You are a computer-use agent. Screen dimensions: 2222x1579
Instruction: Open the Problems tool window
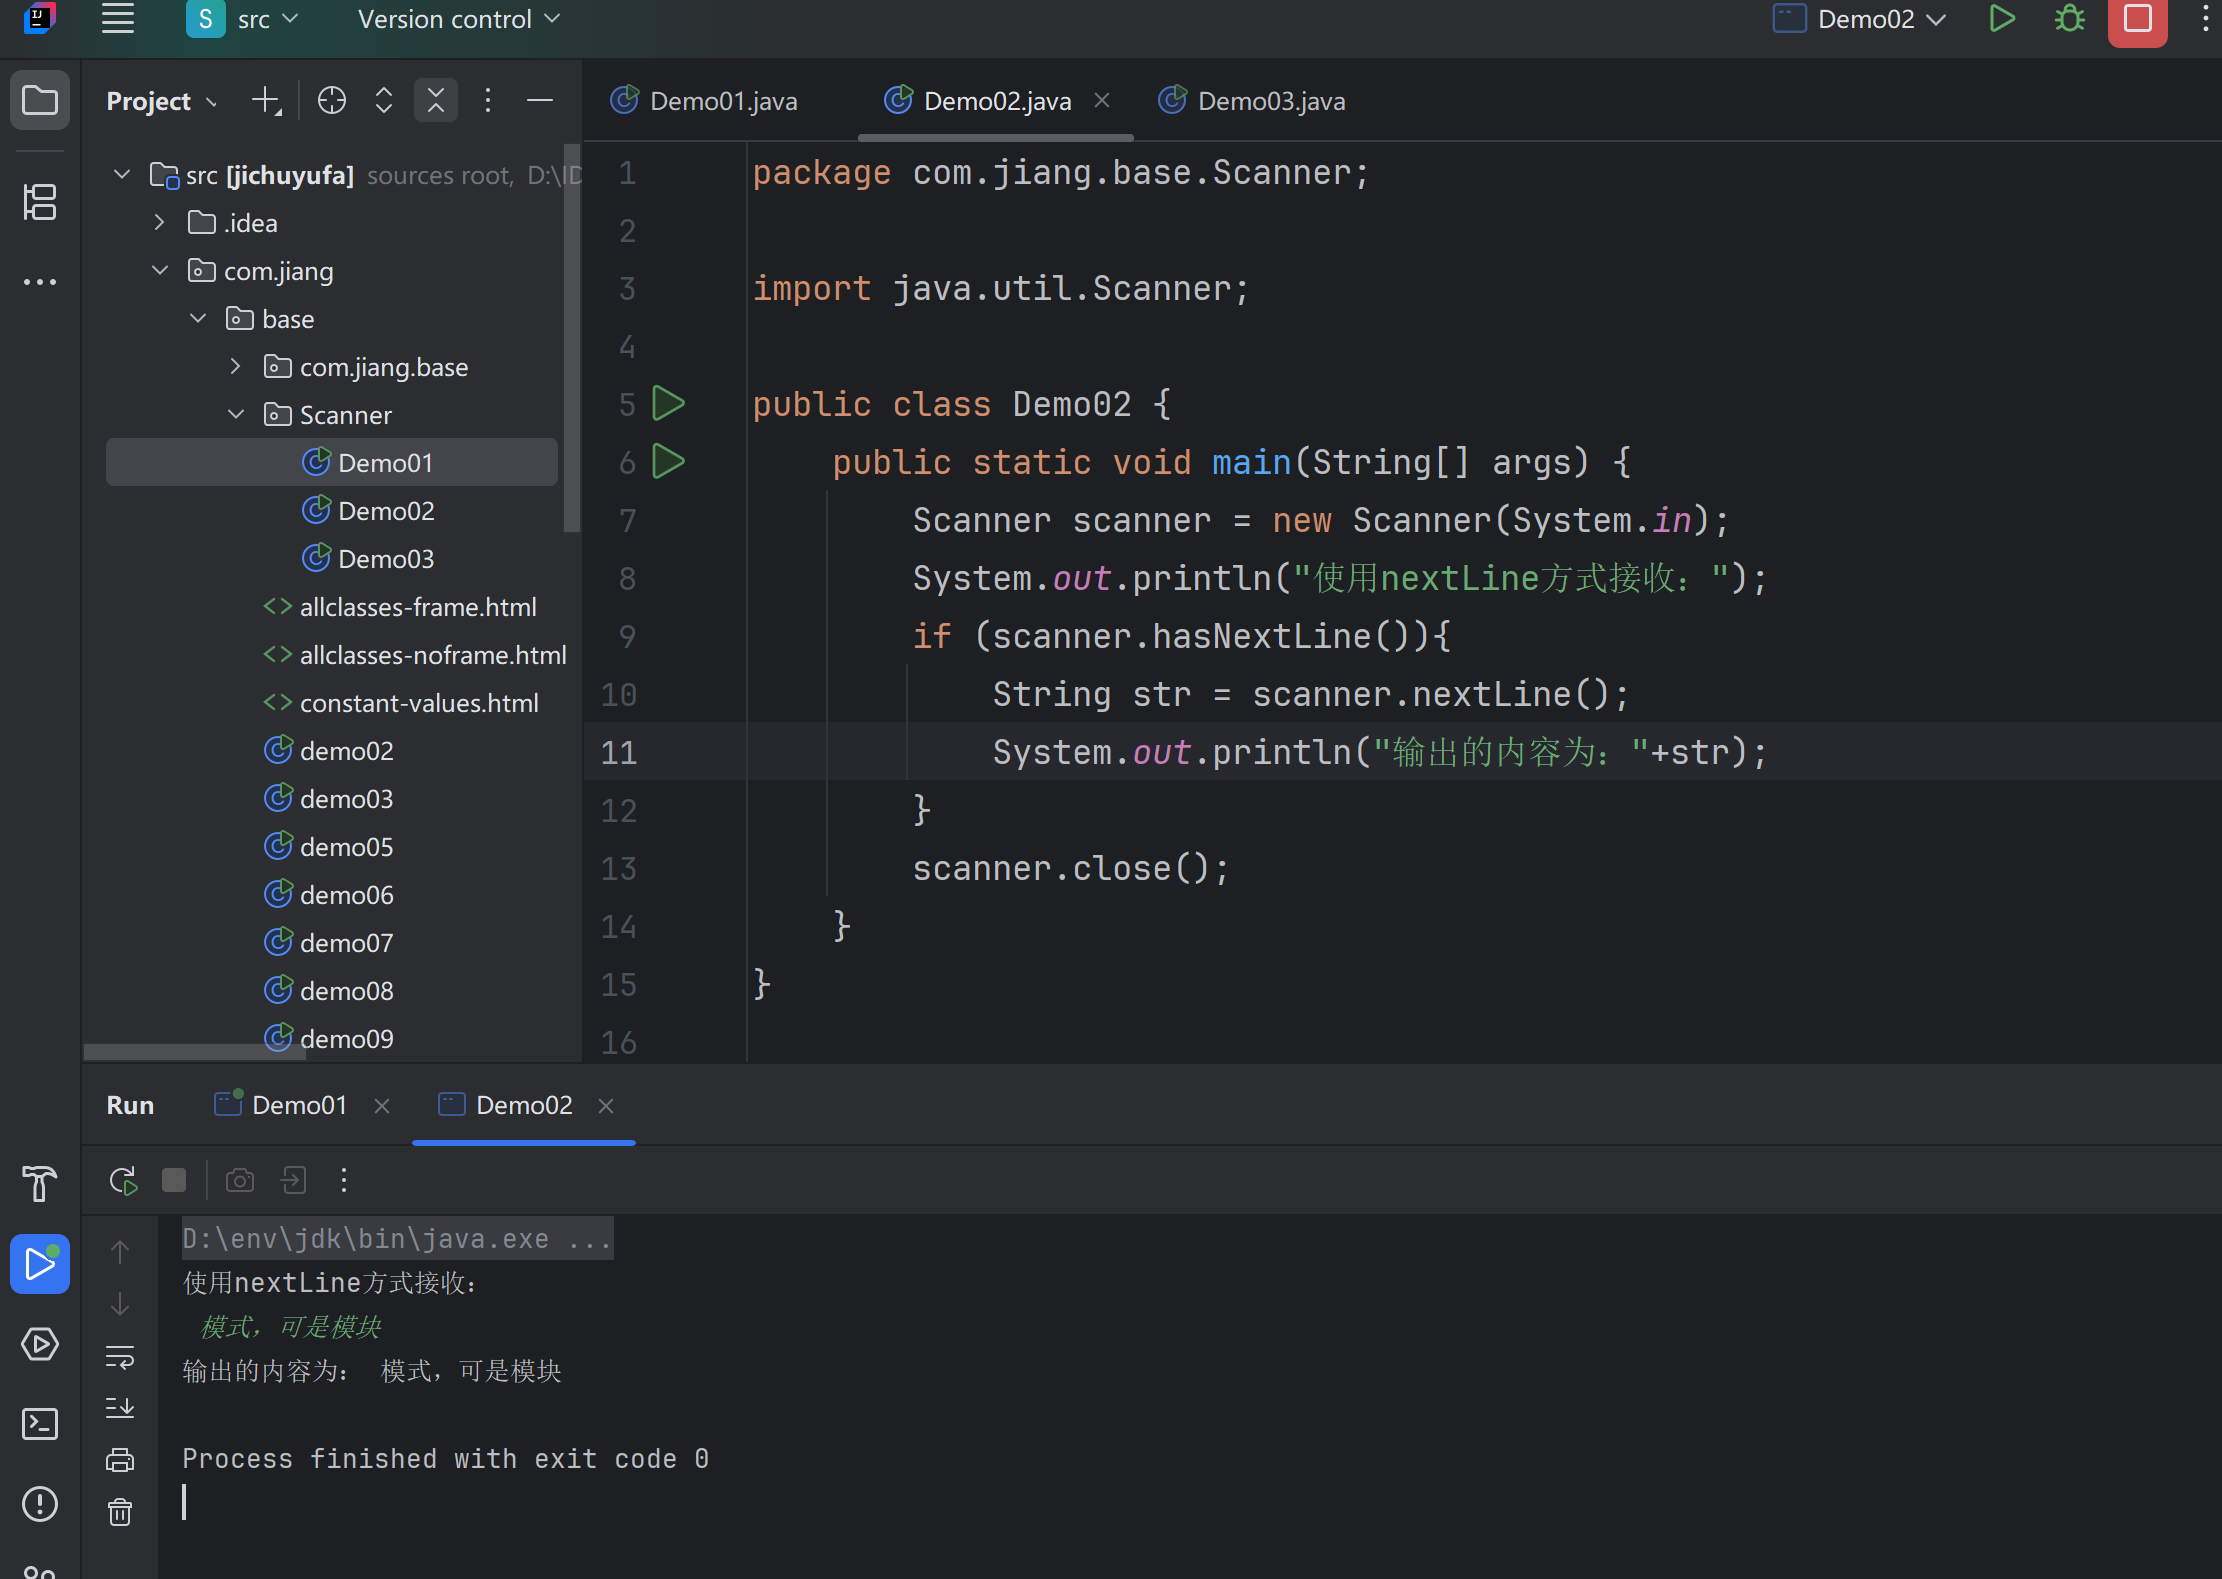(40, 1504)
